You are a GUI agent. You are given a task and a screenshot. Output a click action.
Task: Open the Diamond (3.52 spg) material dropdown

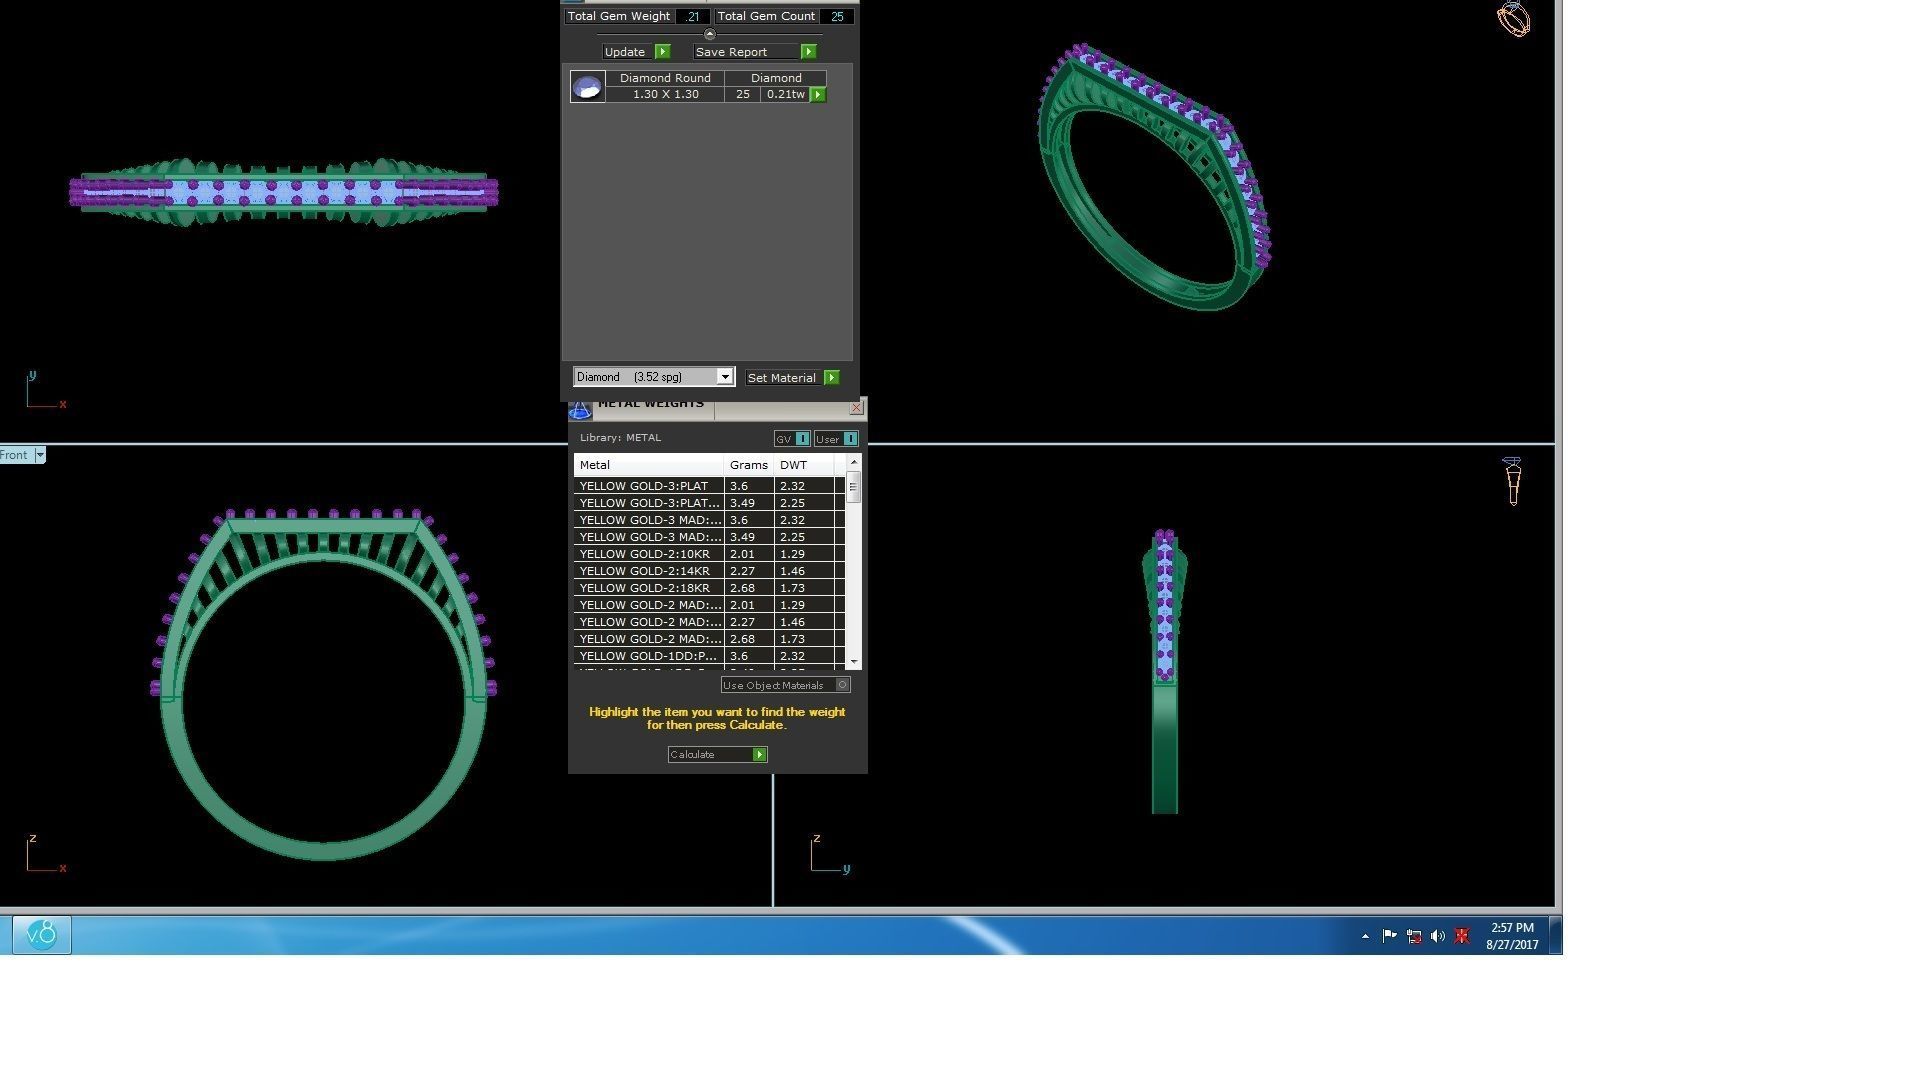724,377
